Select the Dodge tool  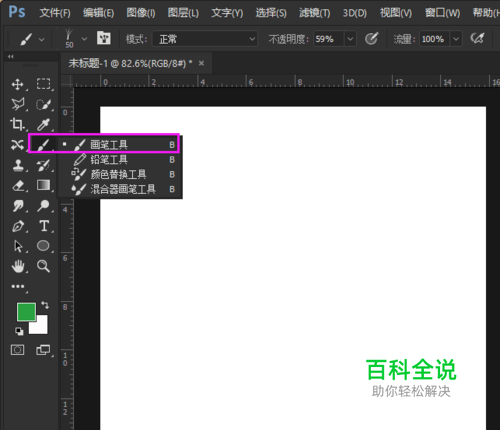tap(43, 206)
